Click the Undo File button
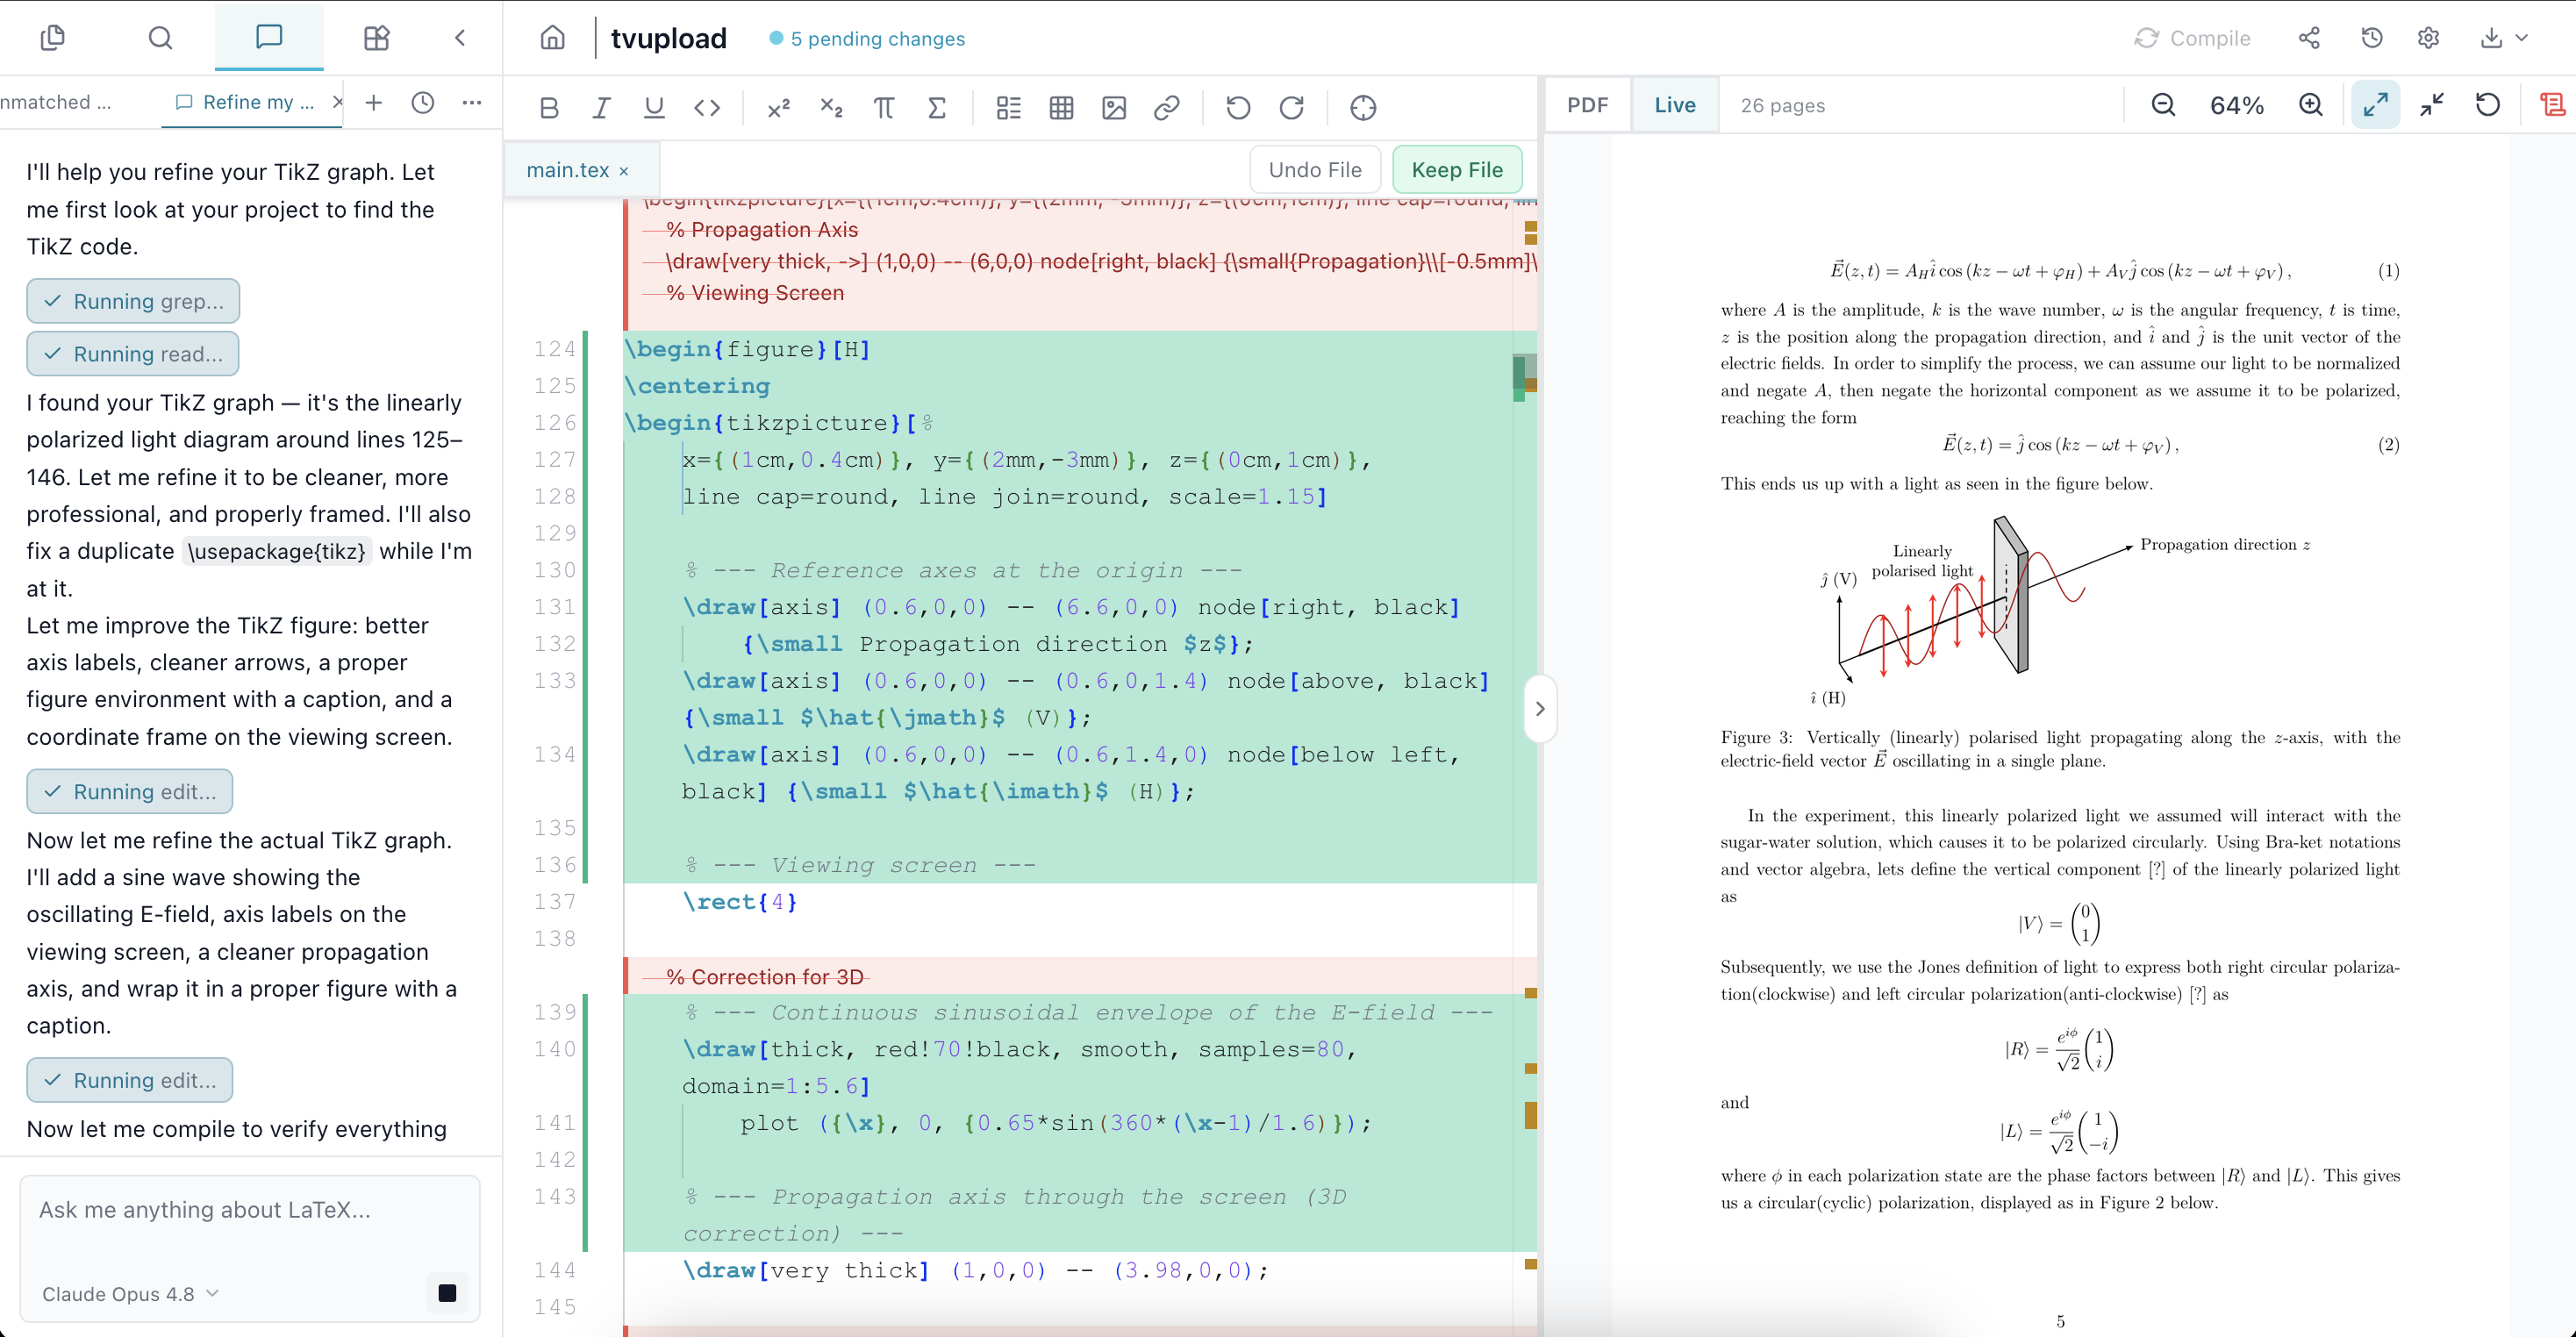 pyautogui.click(x=1315, y=170)
